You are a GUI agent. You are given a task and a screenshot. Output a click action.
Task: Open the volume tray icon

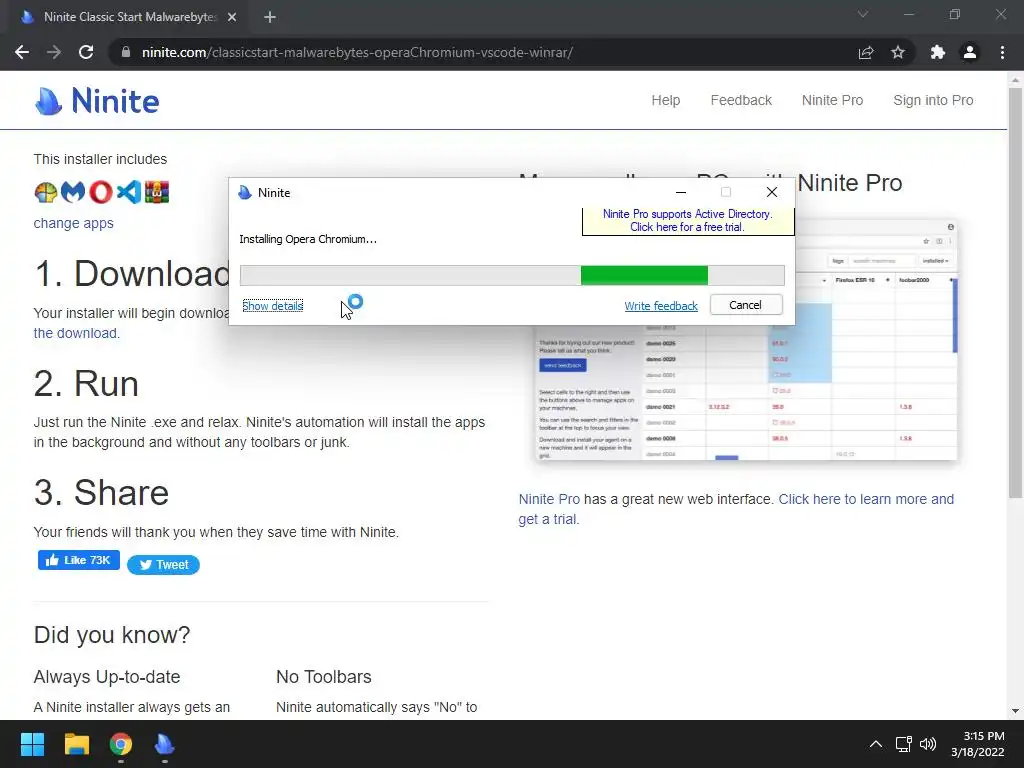pyautogui.click(x=928, y=744)
